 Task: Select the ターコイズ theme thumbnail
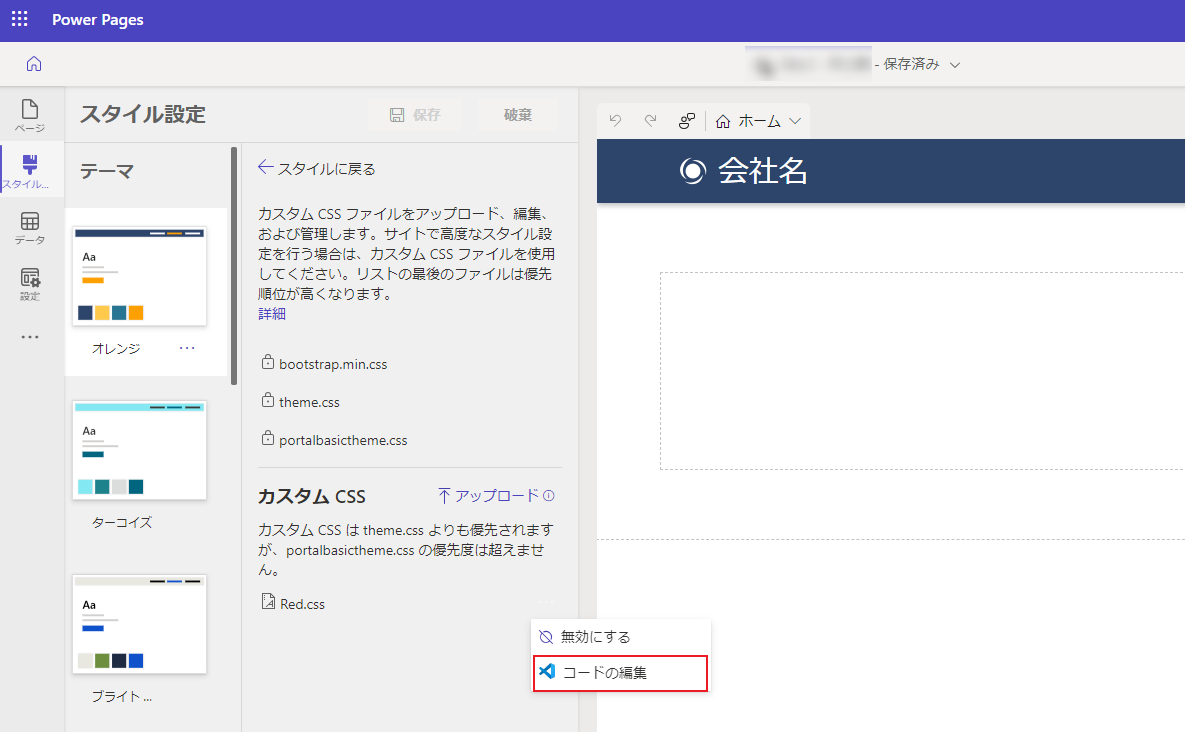(140, 450)
